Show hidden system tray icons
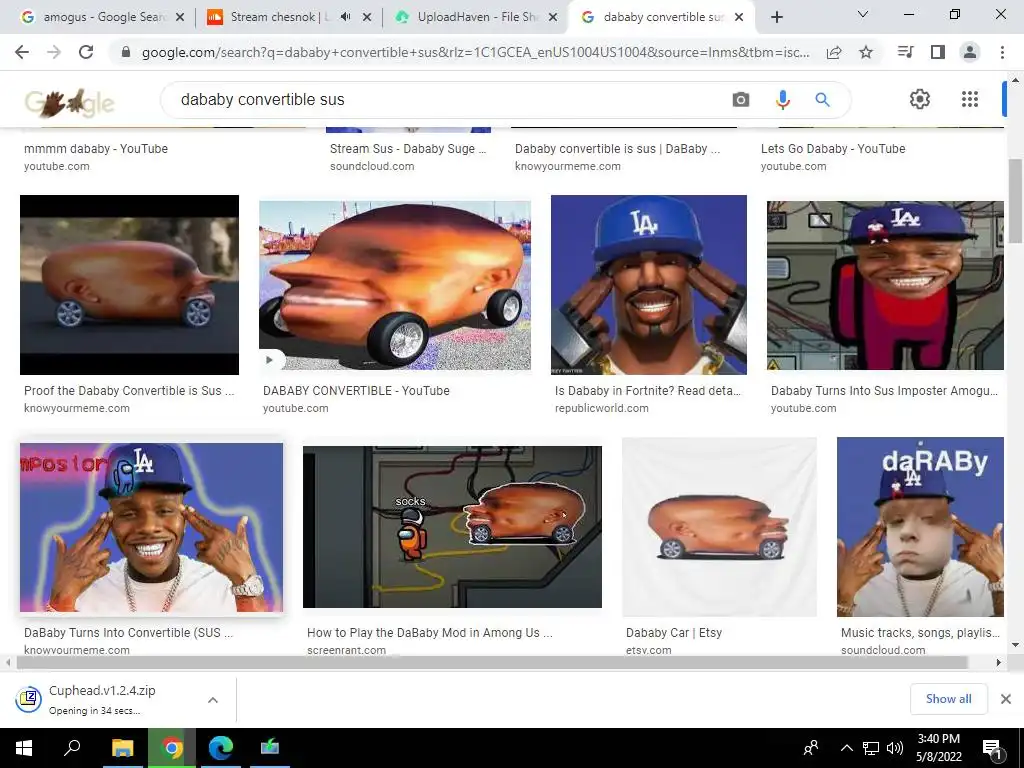Viewport: 1024px width, 768px height. (846, 748)
